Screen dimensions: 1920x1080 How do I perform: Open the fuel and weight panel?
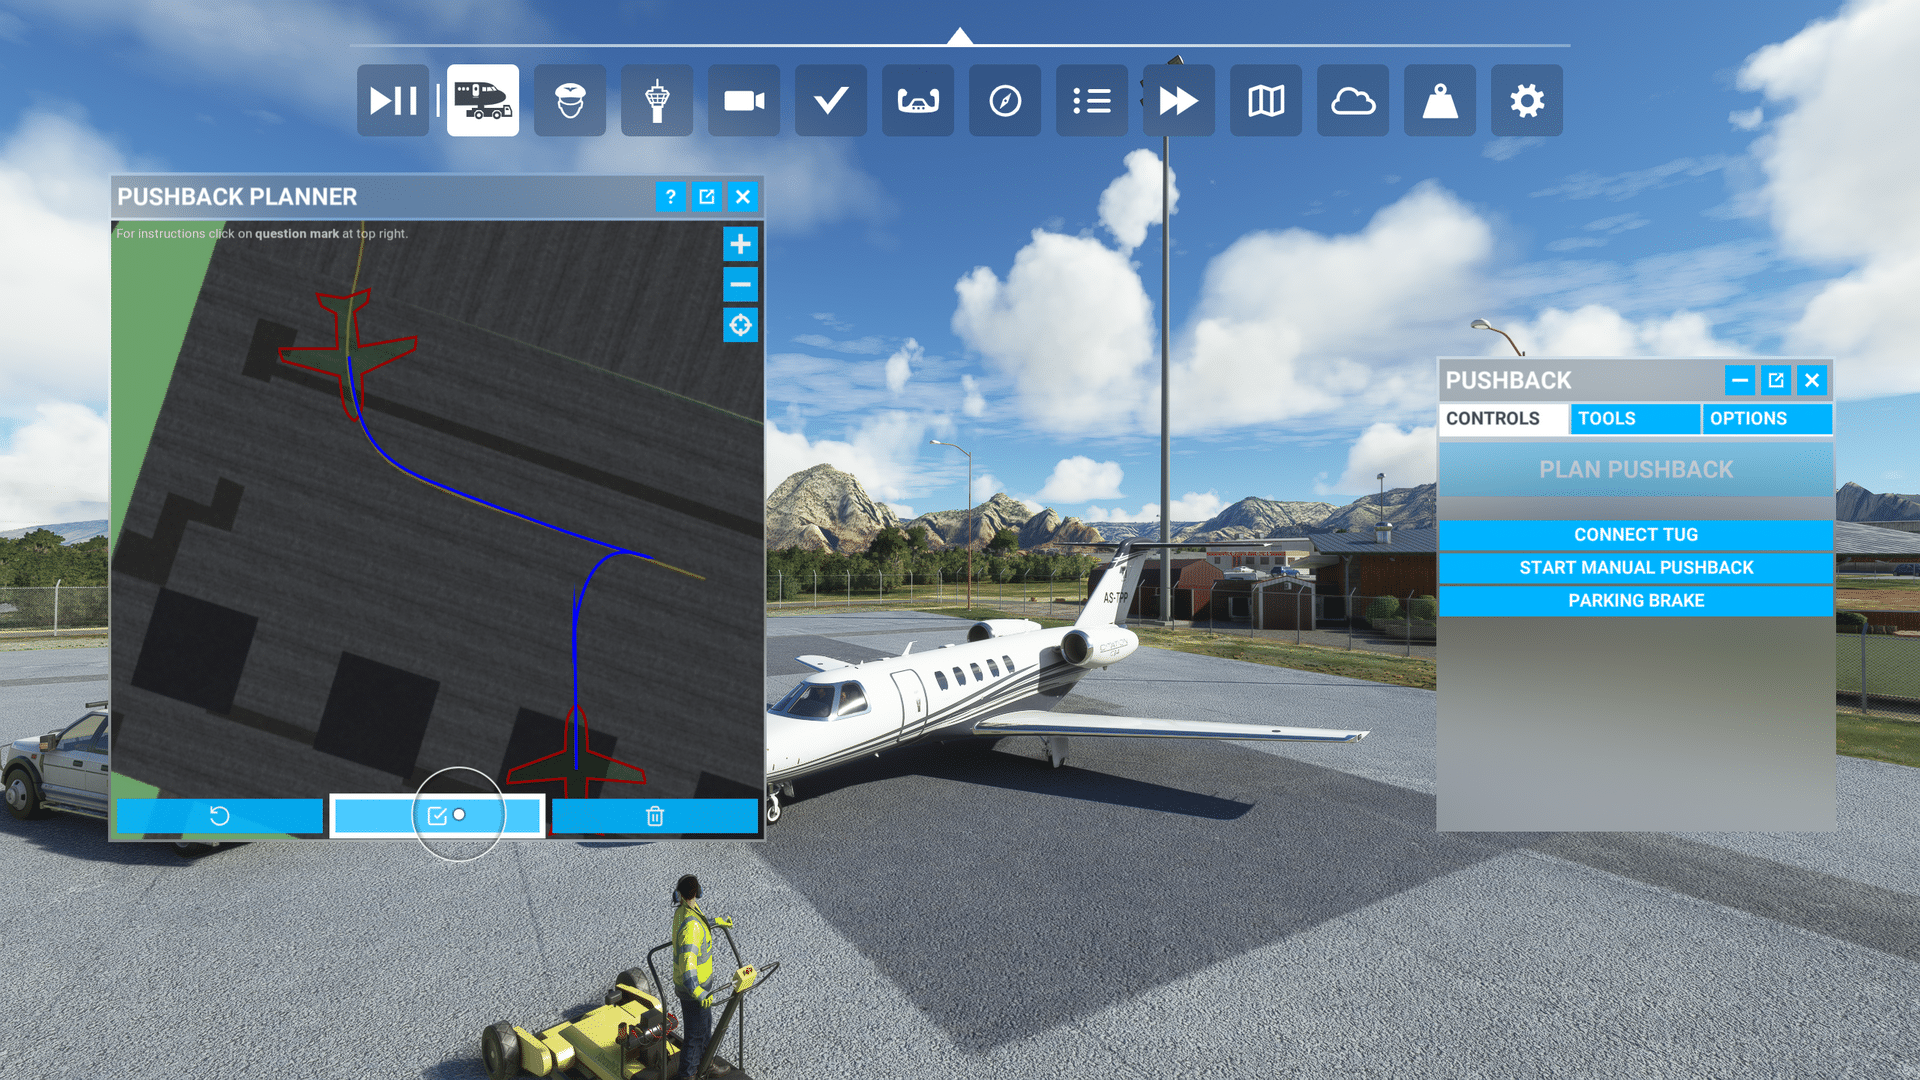tap(1440, 101)
